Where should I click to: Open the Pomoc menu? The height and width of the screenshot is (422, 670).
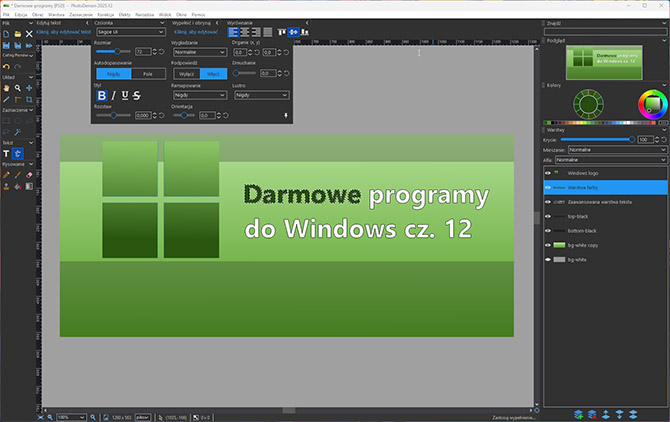pyautogui.click(x=198, y=15)
